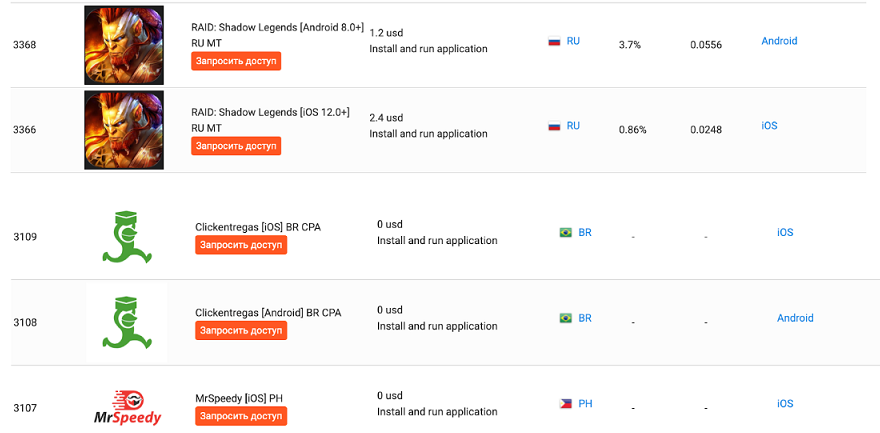This screenshot has width=880, height=433.
Task: Open PH country link in row 3107
Action: [x=585, y=404]
